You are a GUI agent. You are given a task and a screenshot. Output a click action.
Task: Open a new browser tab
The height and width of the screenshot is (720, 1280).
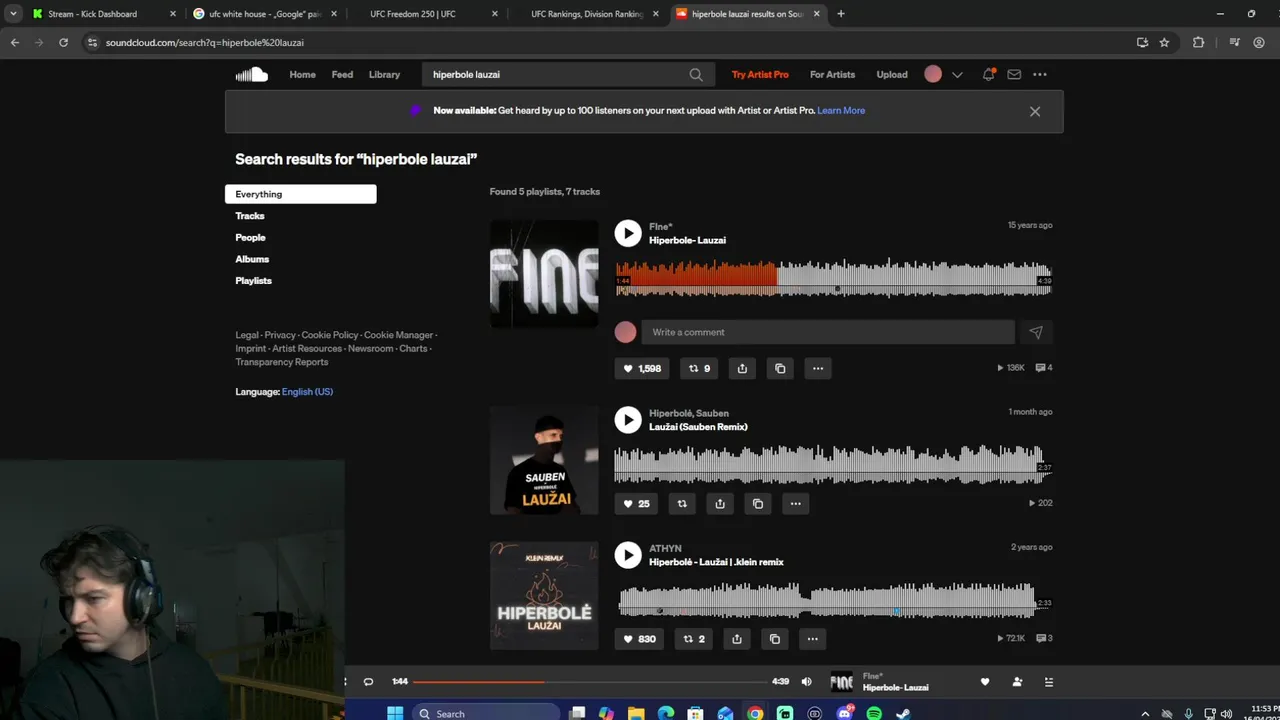841,14
